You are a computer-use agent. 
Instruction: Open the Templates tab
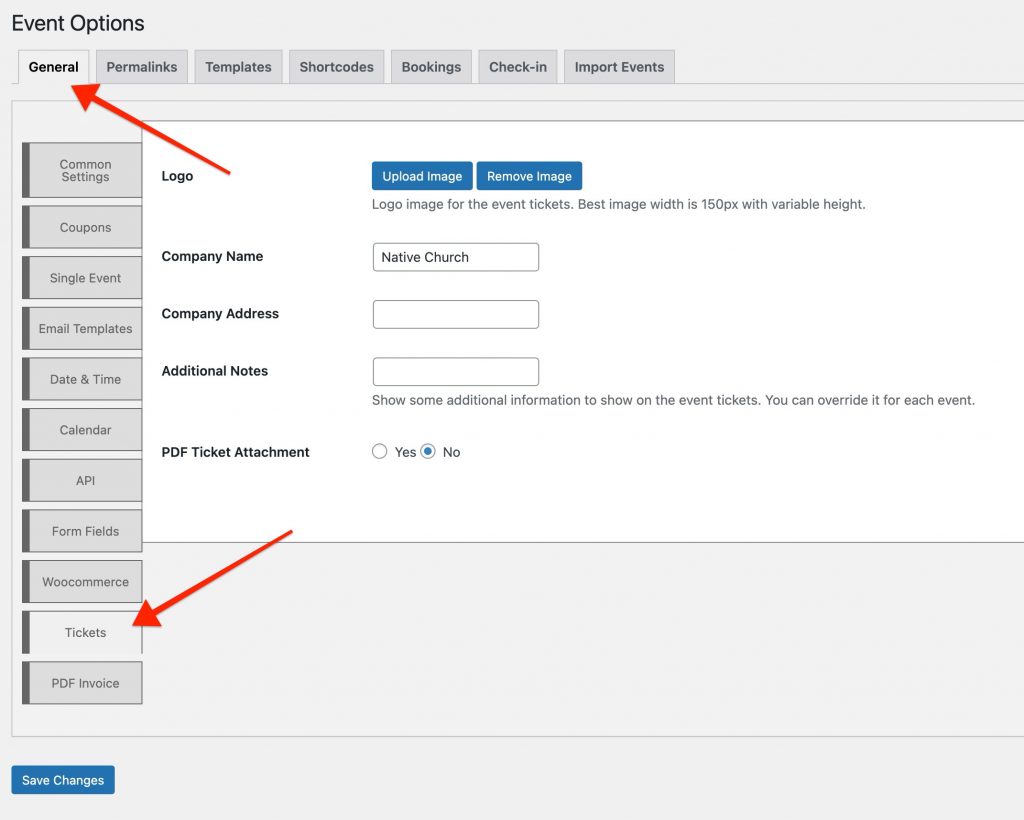pyautogui.click(x=238, y=67)
